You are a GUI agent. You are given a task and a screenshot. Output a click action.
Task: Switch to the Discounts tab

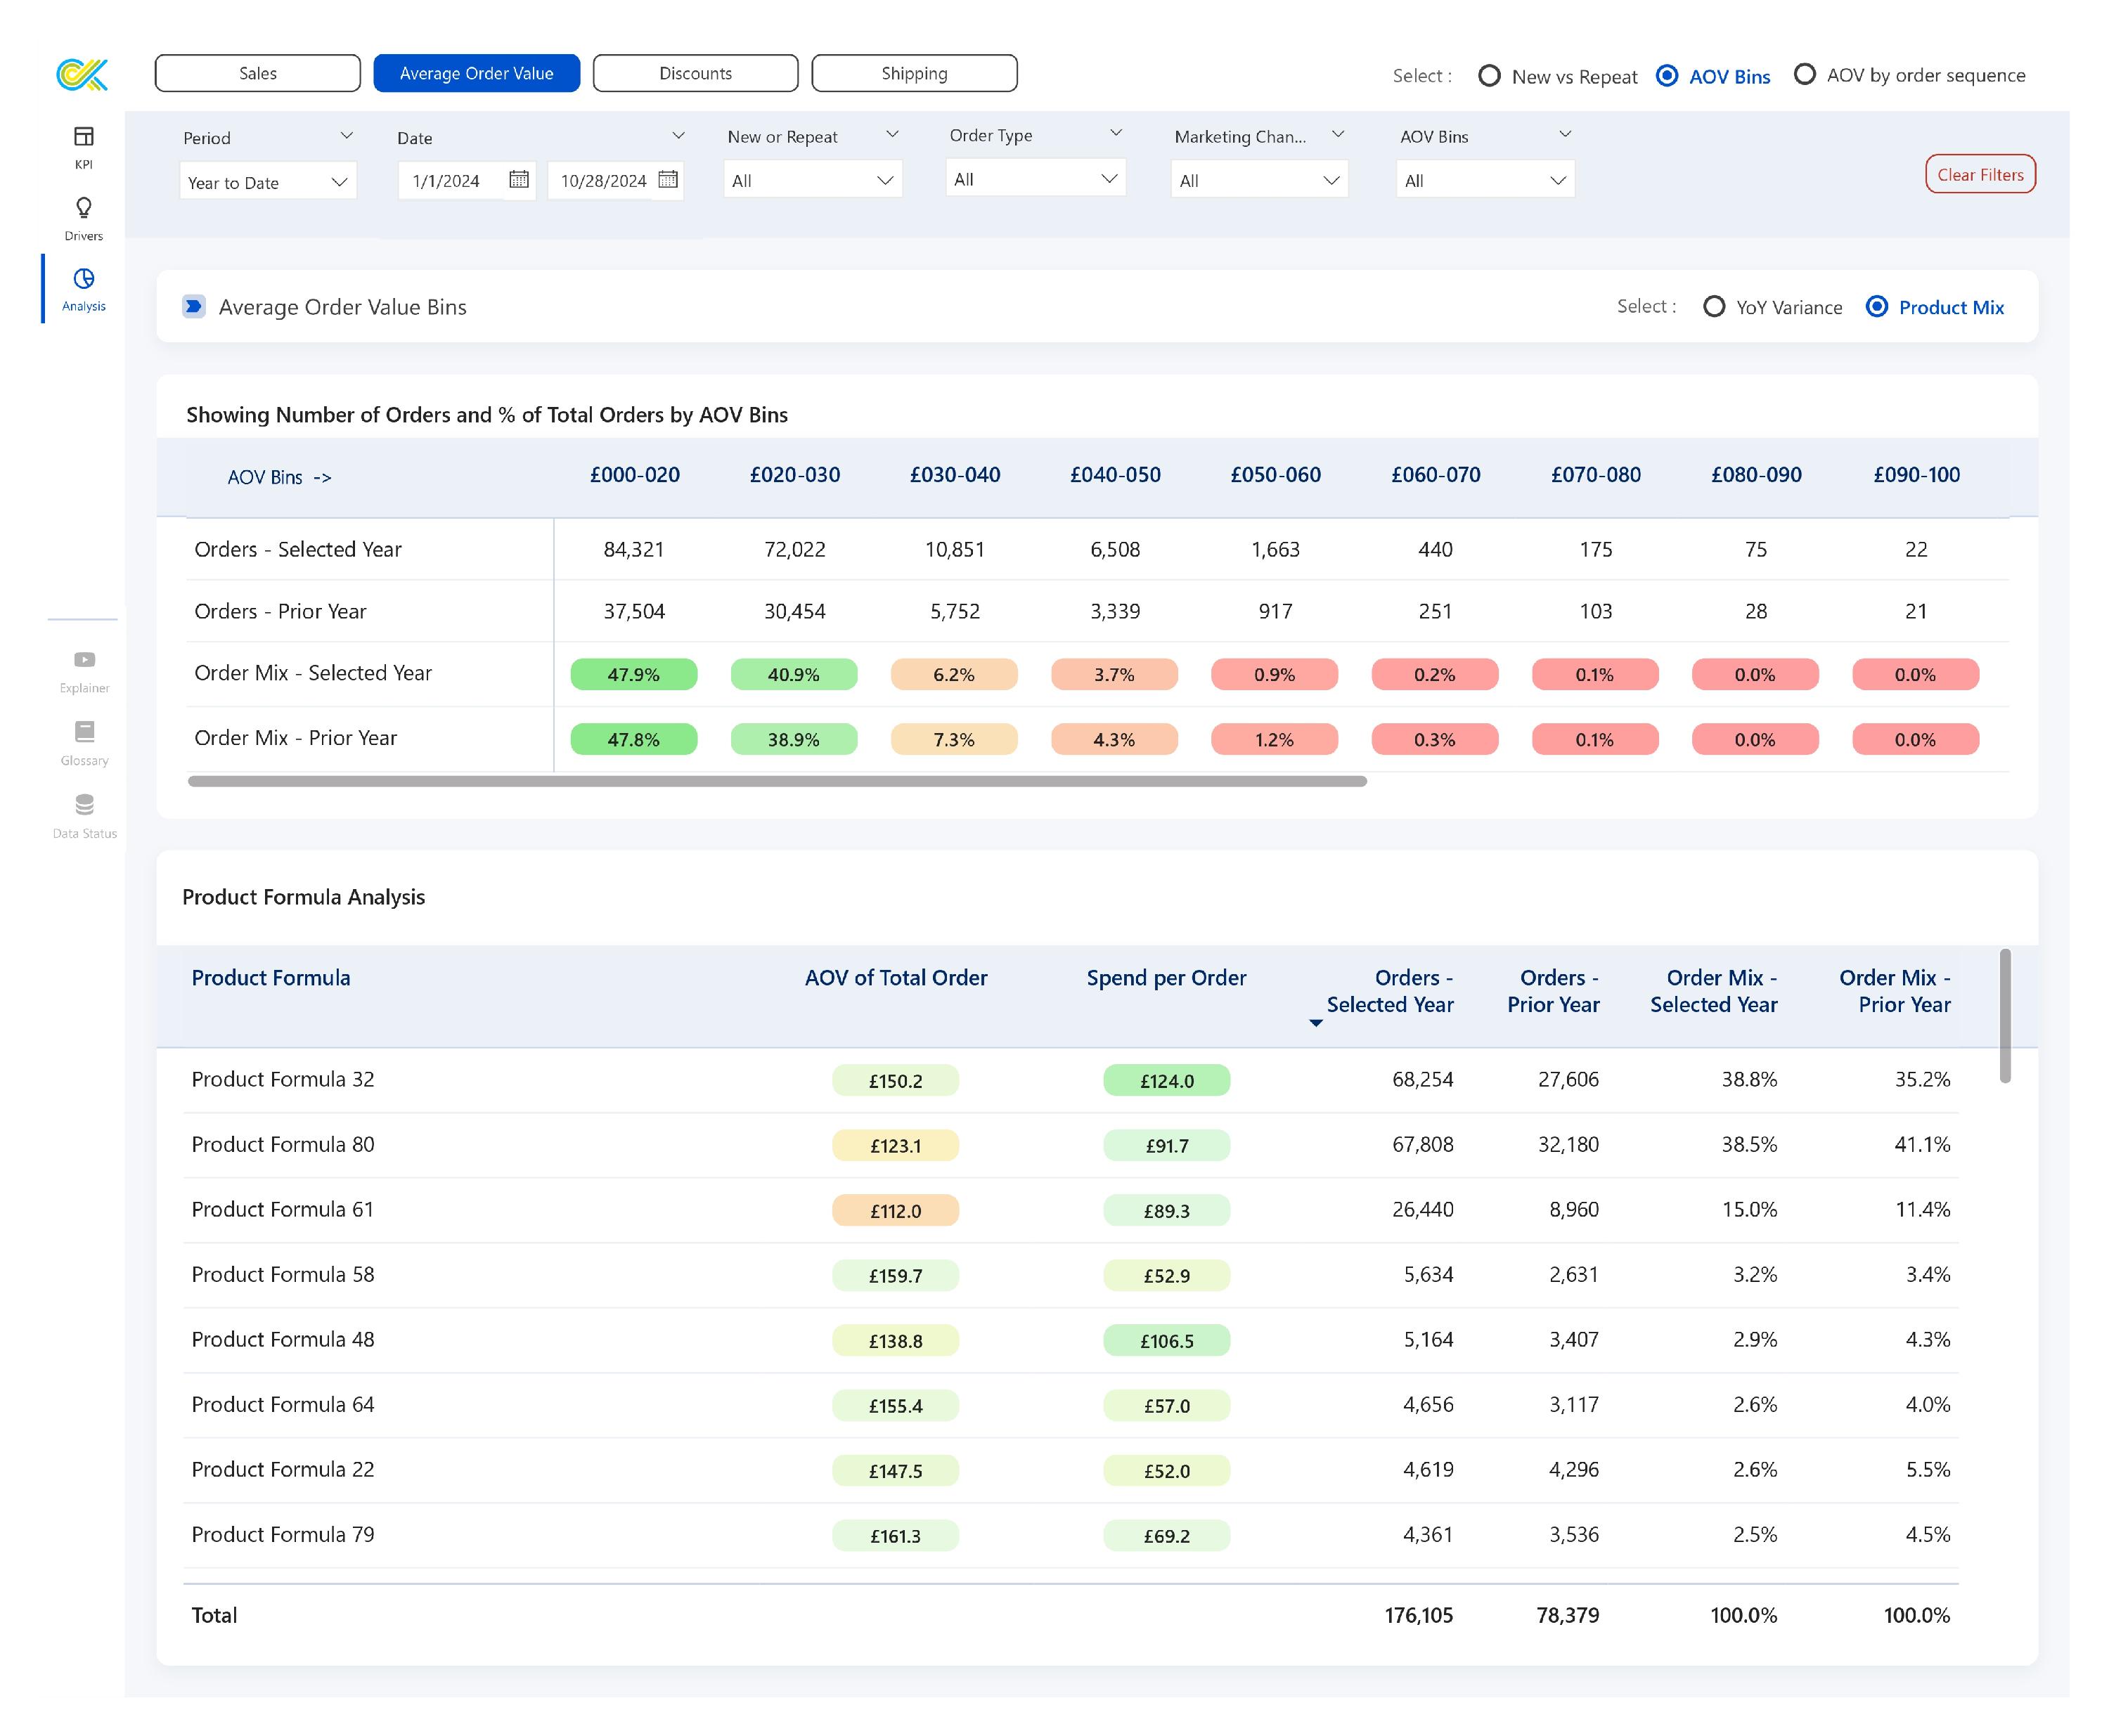pyautogui.click(x=695, y=73)
